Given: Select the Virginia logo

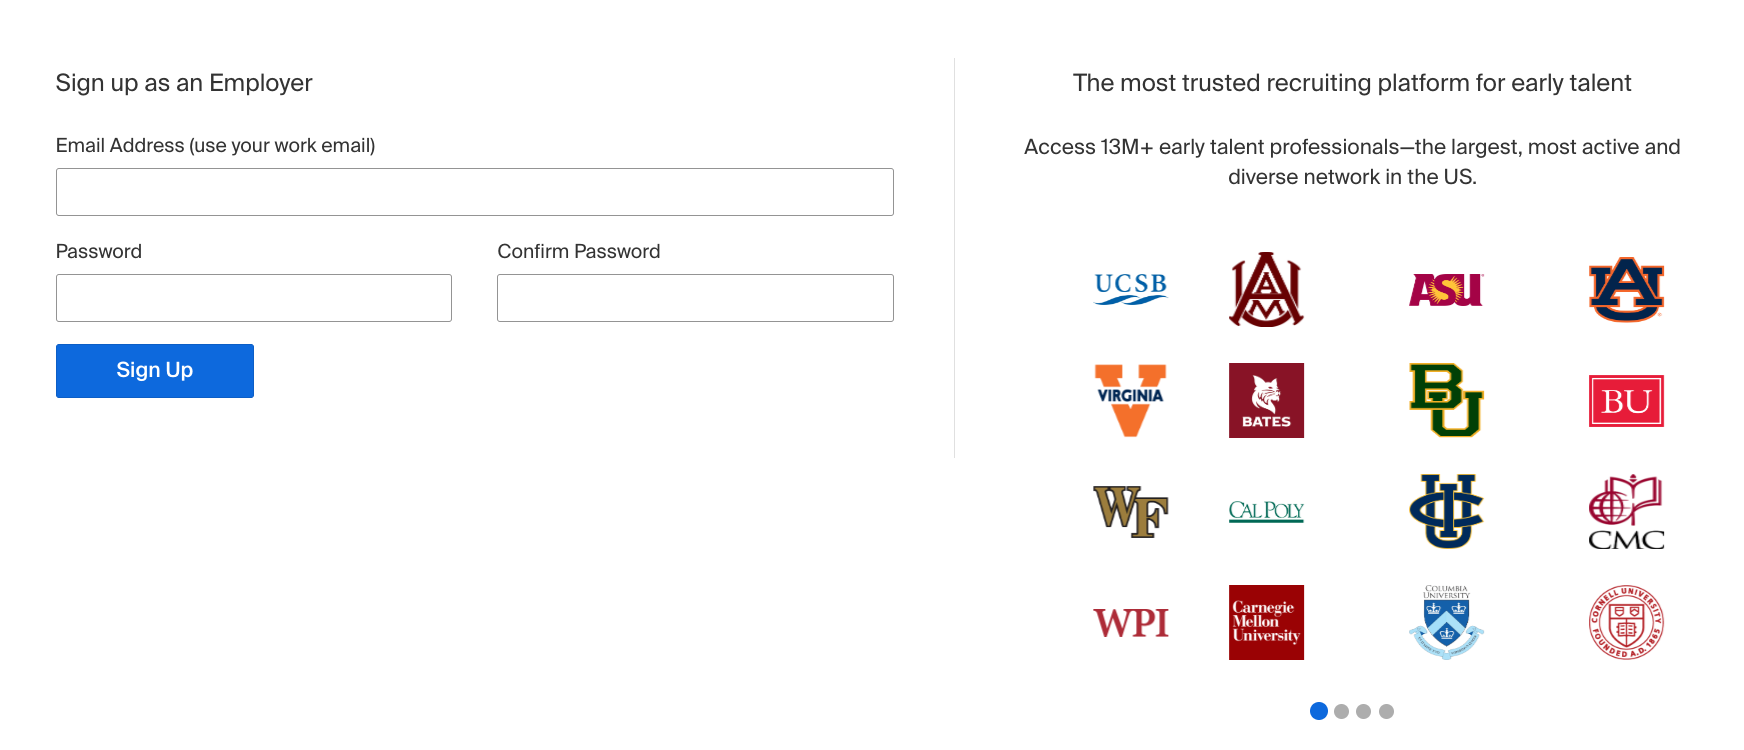Looking at the screenshot, I should 1129,400.
